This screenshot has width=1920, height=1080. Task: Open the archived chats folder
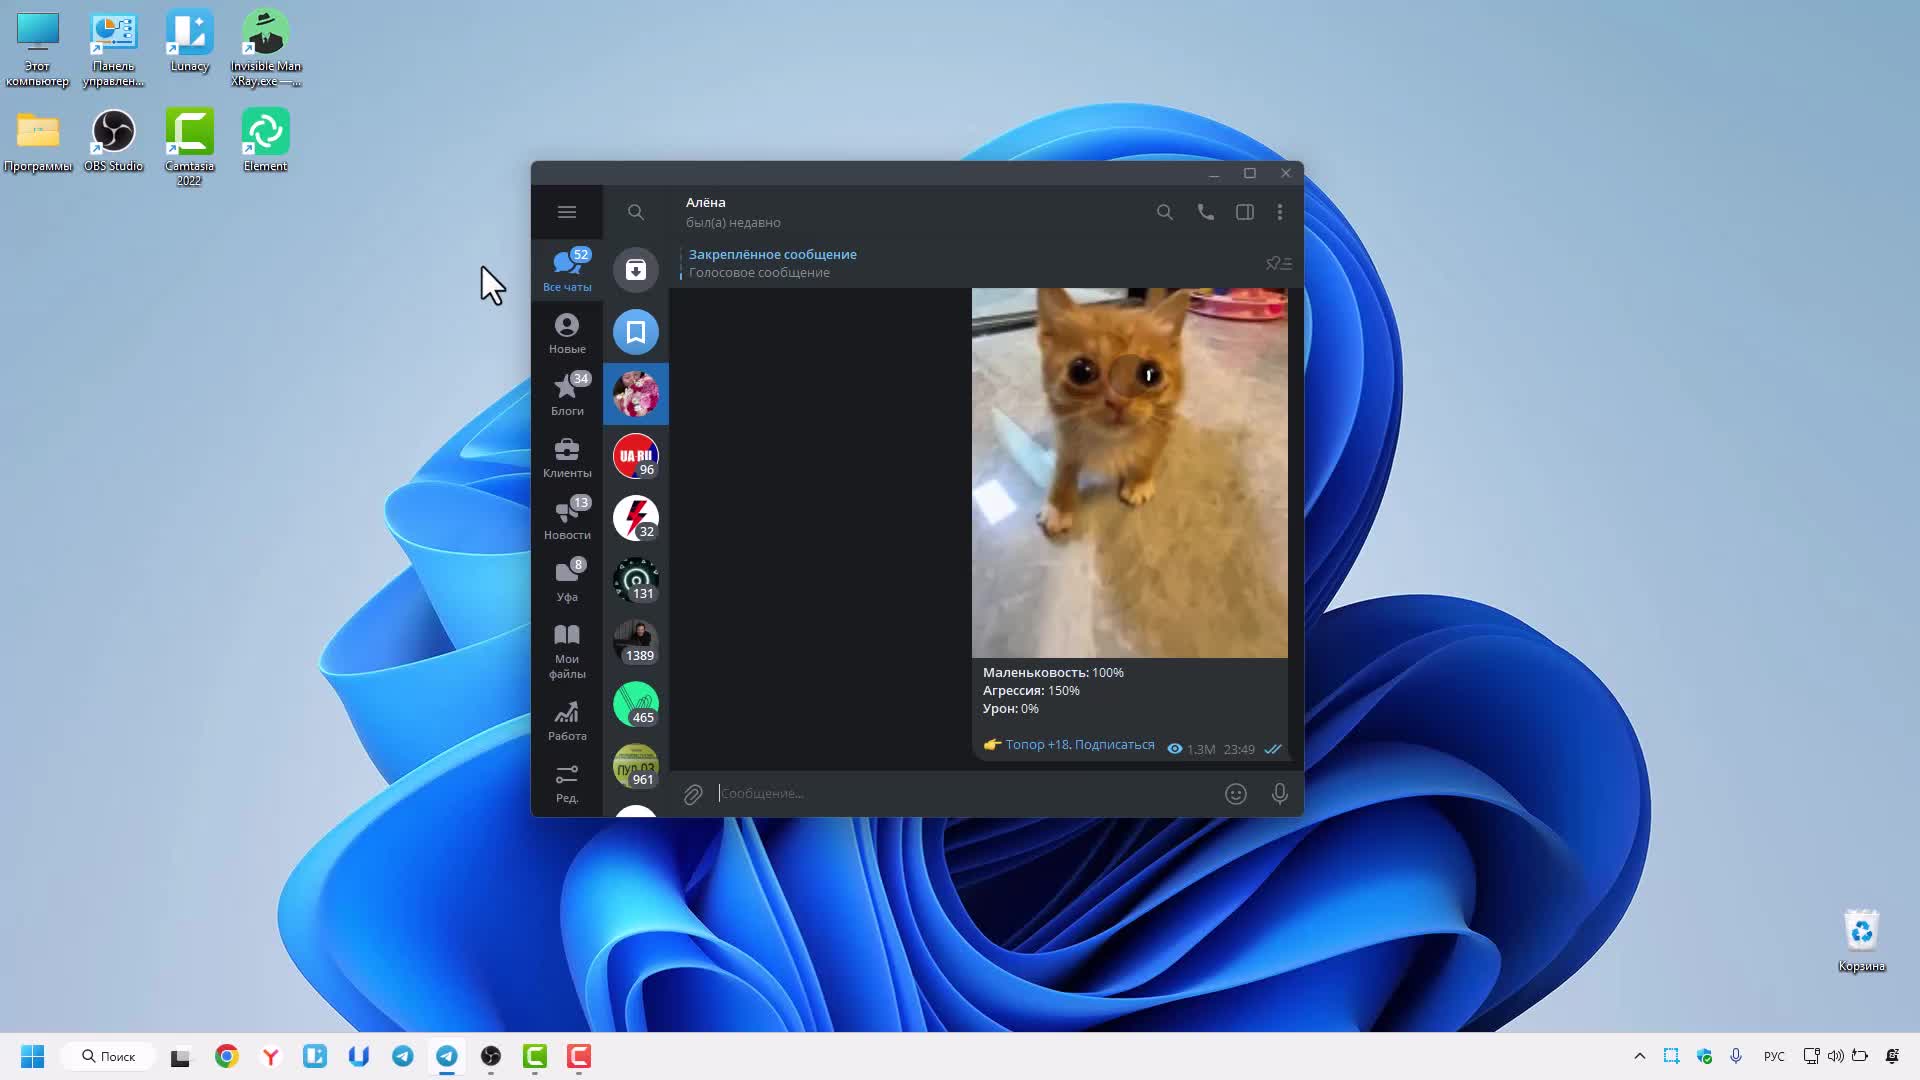coord(636,269)
